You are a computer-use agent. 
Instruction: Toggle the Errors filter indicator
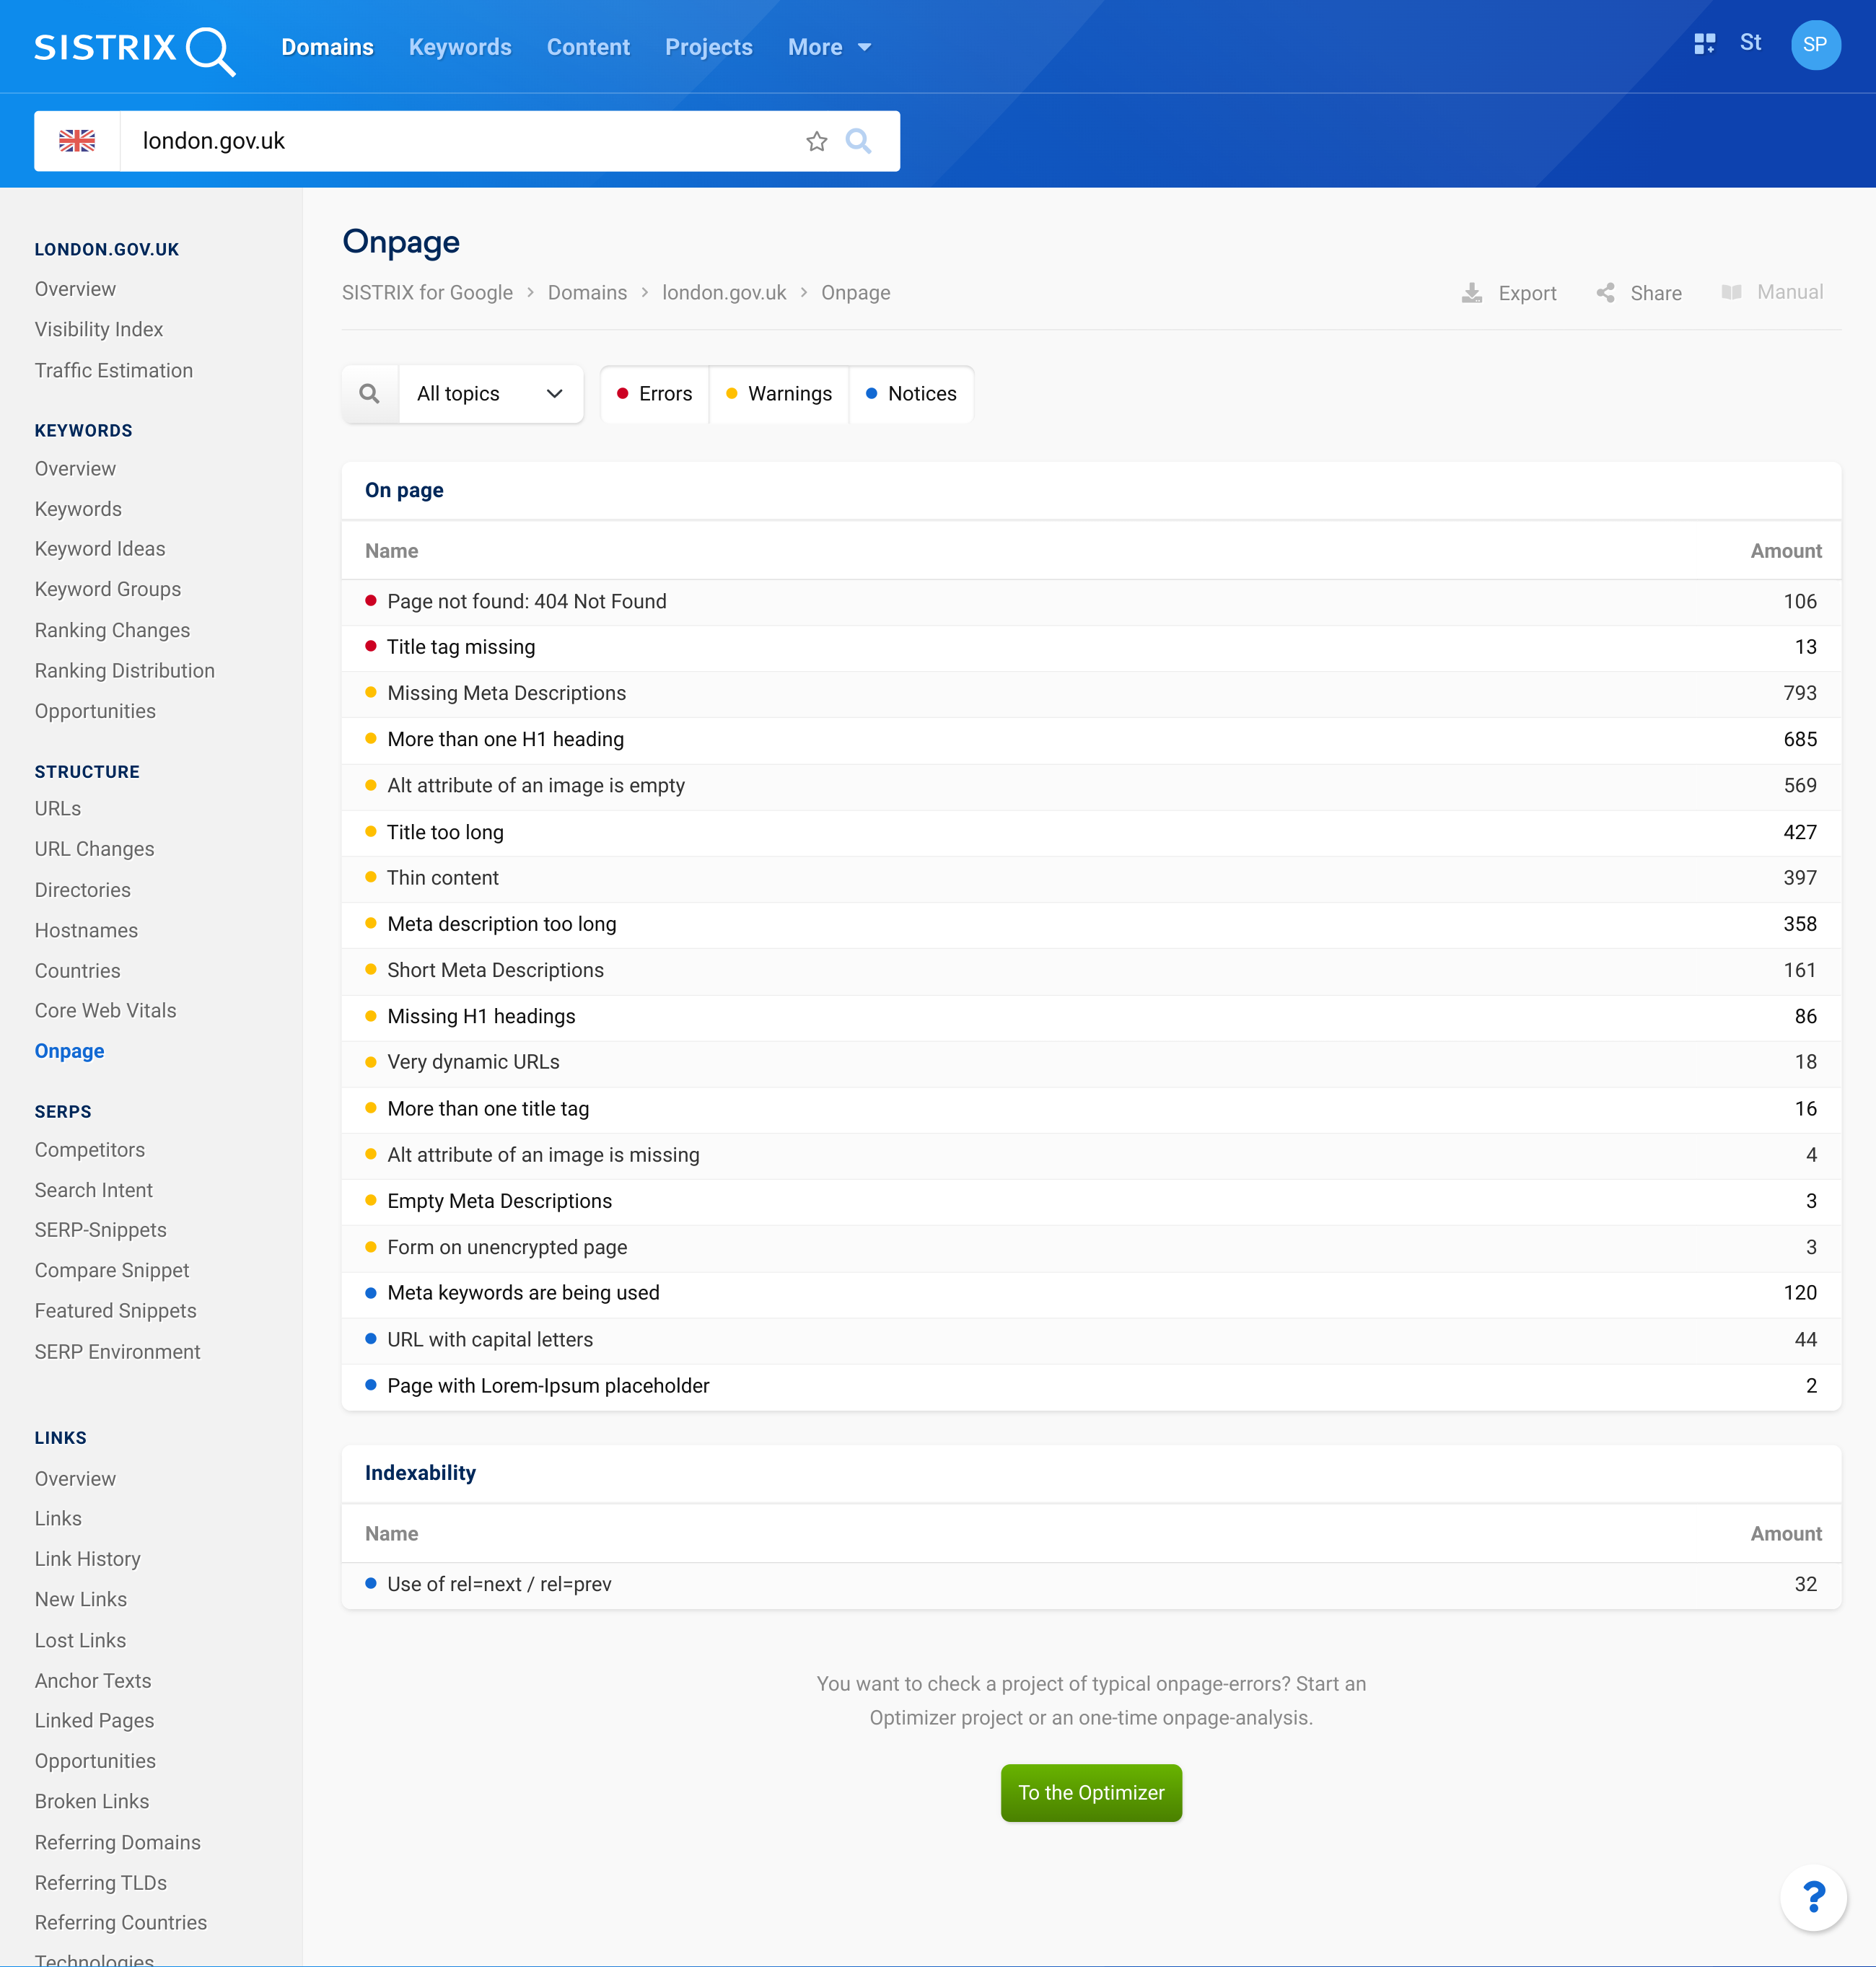(x=652, y=393)
